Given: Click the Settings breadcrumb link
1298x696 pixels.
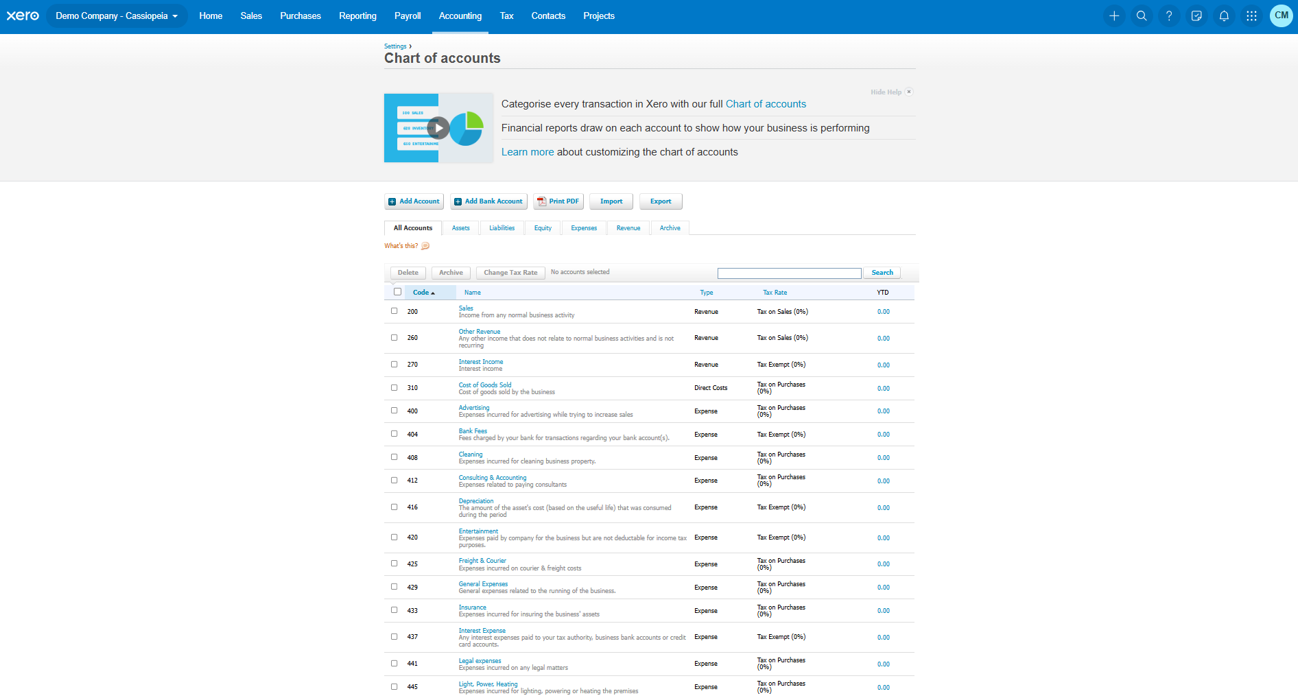Looking at the screenshot, I should pos(395,46).
